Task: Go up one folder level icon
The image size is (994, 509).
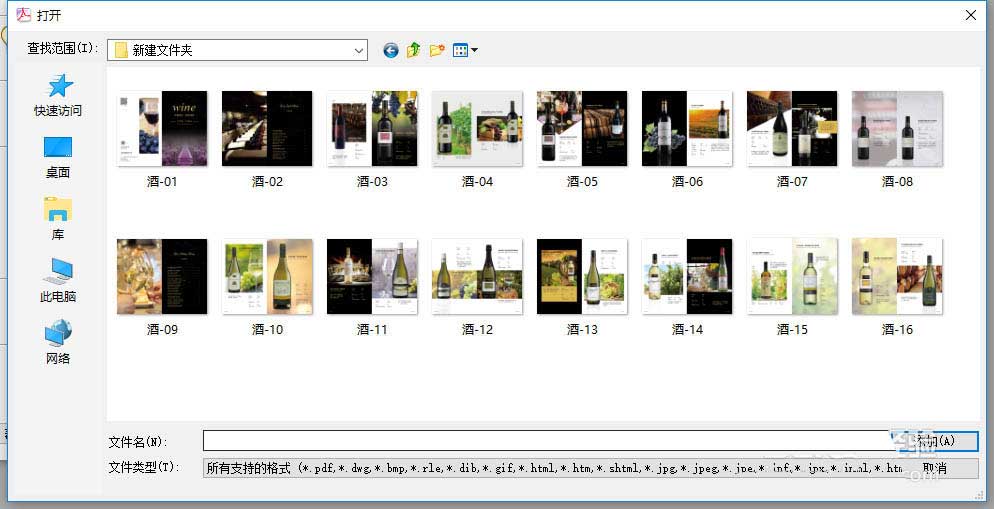Action: 413,50
